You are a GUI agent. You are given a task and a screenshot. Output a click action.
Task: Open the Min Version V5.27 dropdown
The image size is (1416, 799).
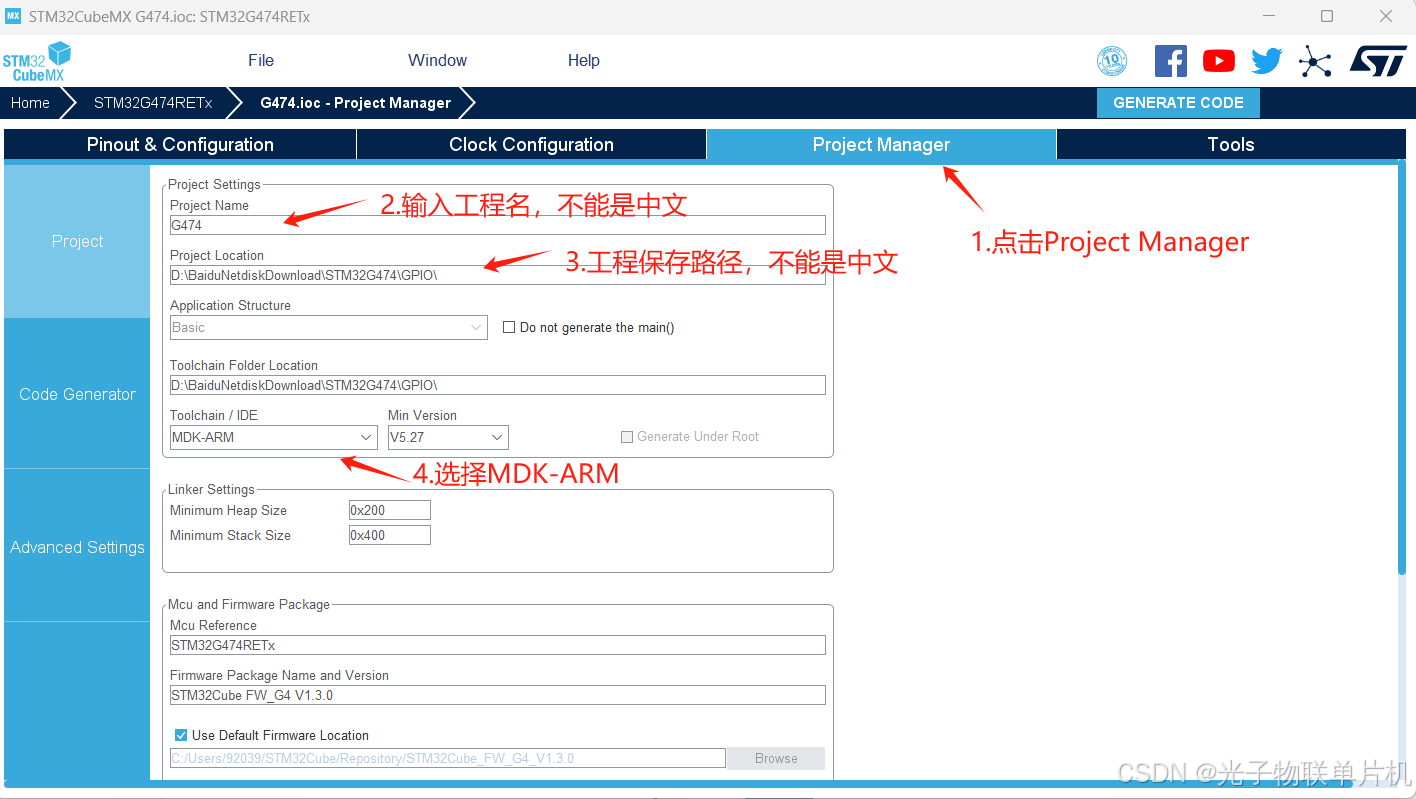[x=448, y=437]
